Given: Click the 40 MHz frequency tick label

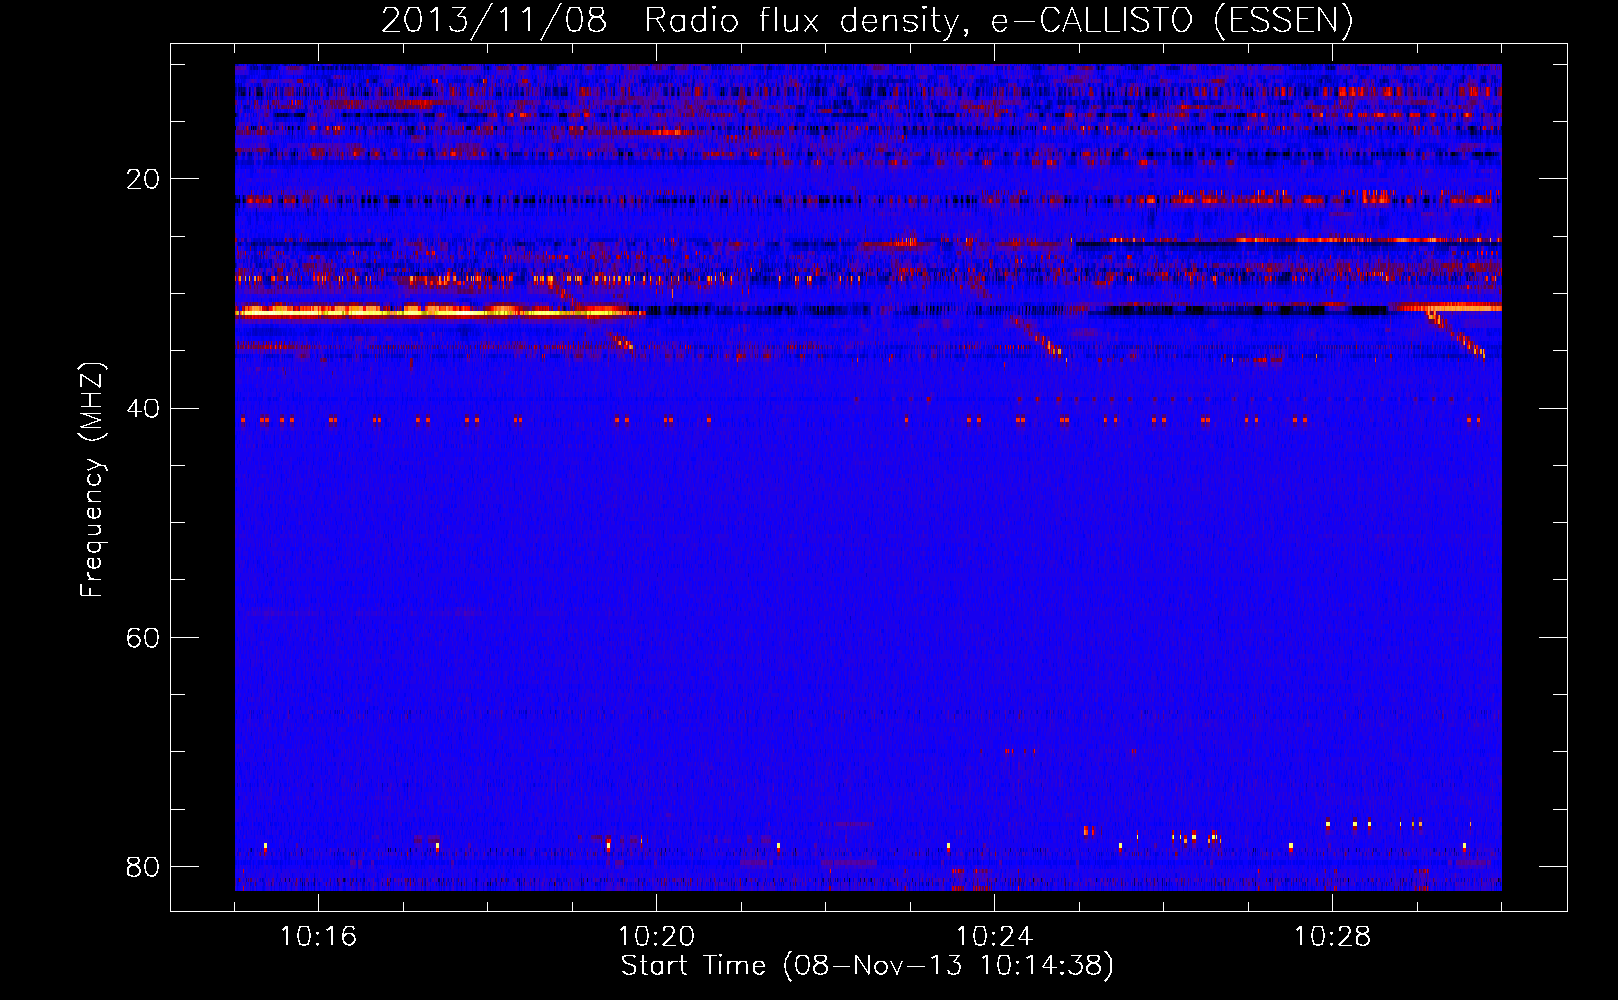Looking at the screenshot, I should pos(143,408).
